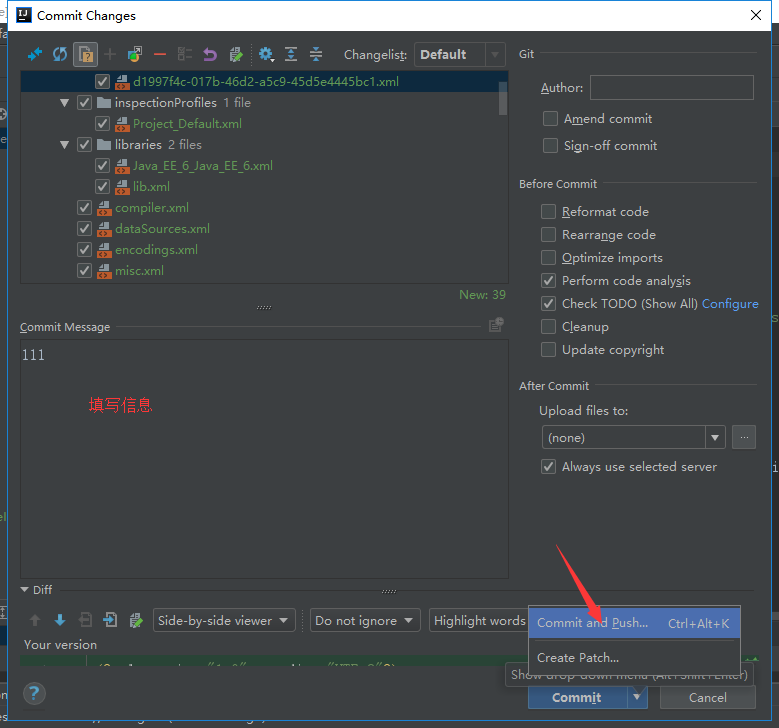779x728 pixels.
Task: Toggle the Show Unversioned Files icon
Action: click(85, 54)
